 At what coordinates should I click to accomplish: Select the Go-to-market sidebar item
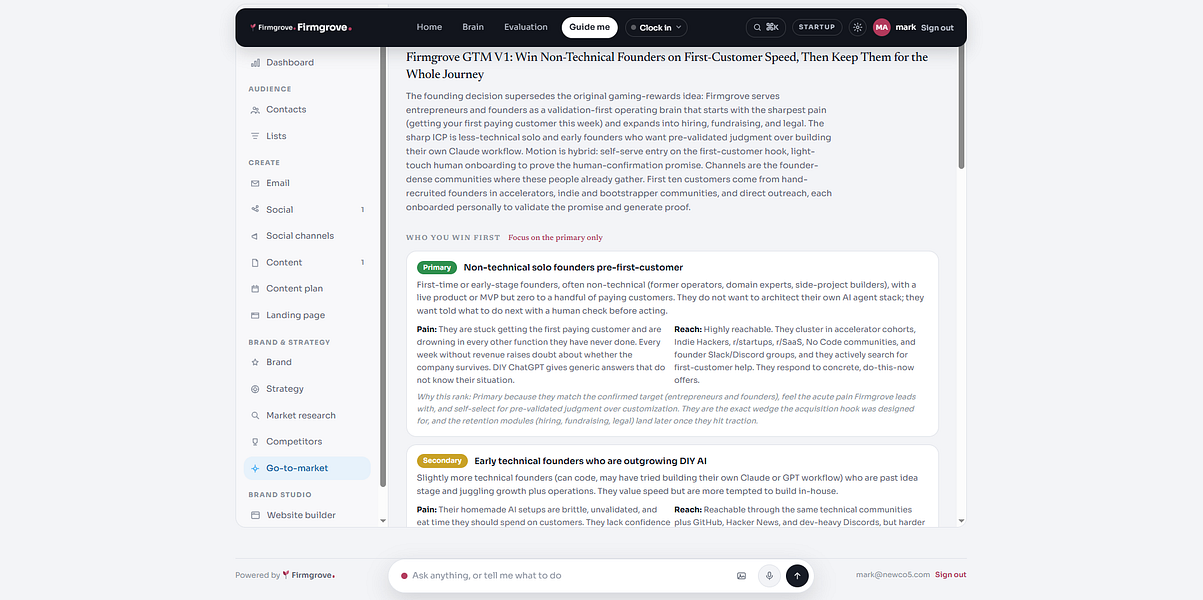tap(307, 468)
